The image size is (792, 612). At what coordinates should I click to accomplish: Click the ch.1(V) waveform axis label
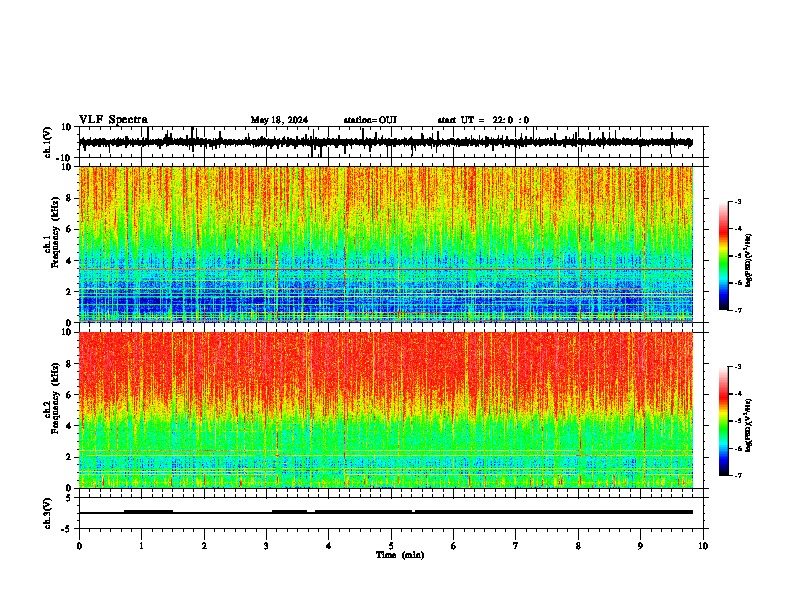point(48,142)
